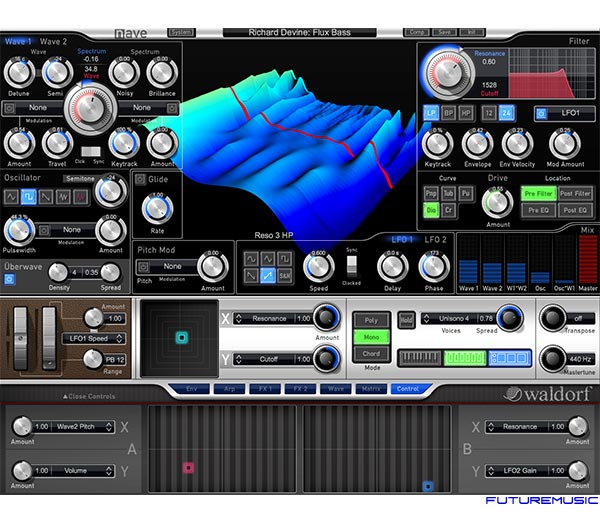This screenshot has height=525, width=600.
Task: Switch to the classic piano keyboard icon
Action: point(420,359)
